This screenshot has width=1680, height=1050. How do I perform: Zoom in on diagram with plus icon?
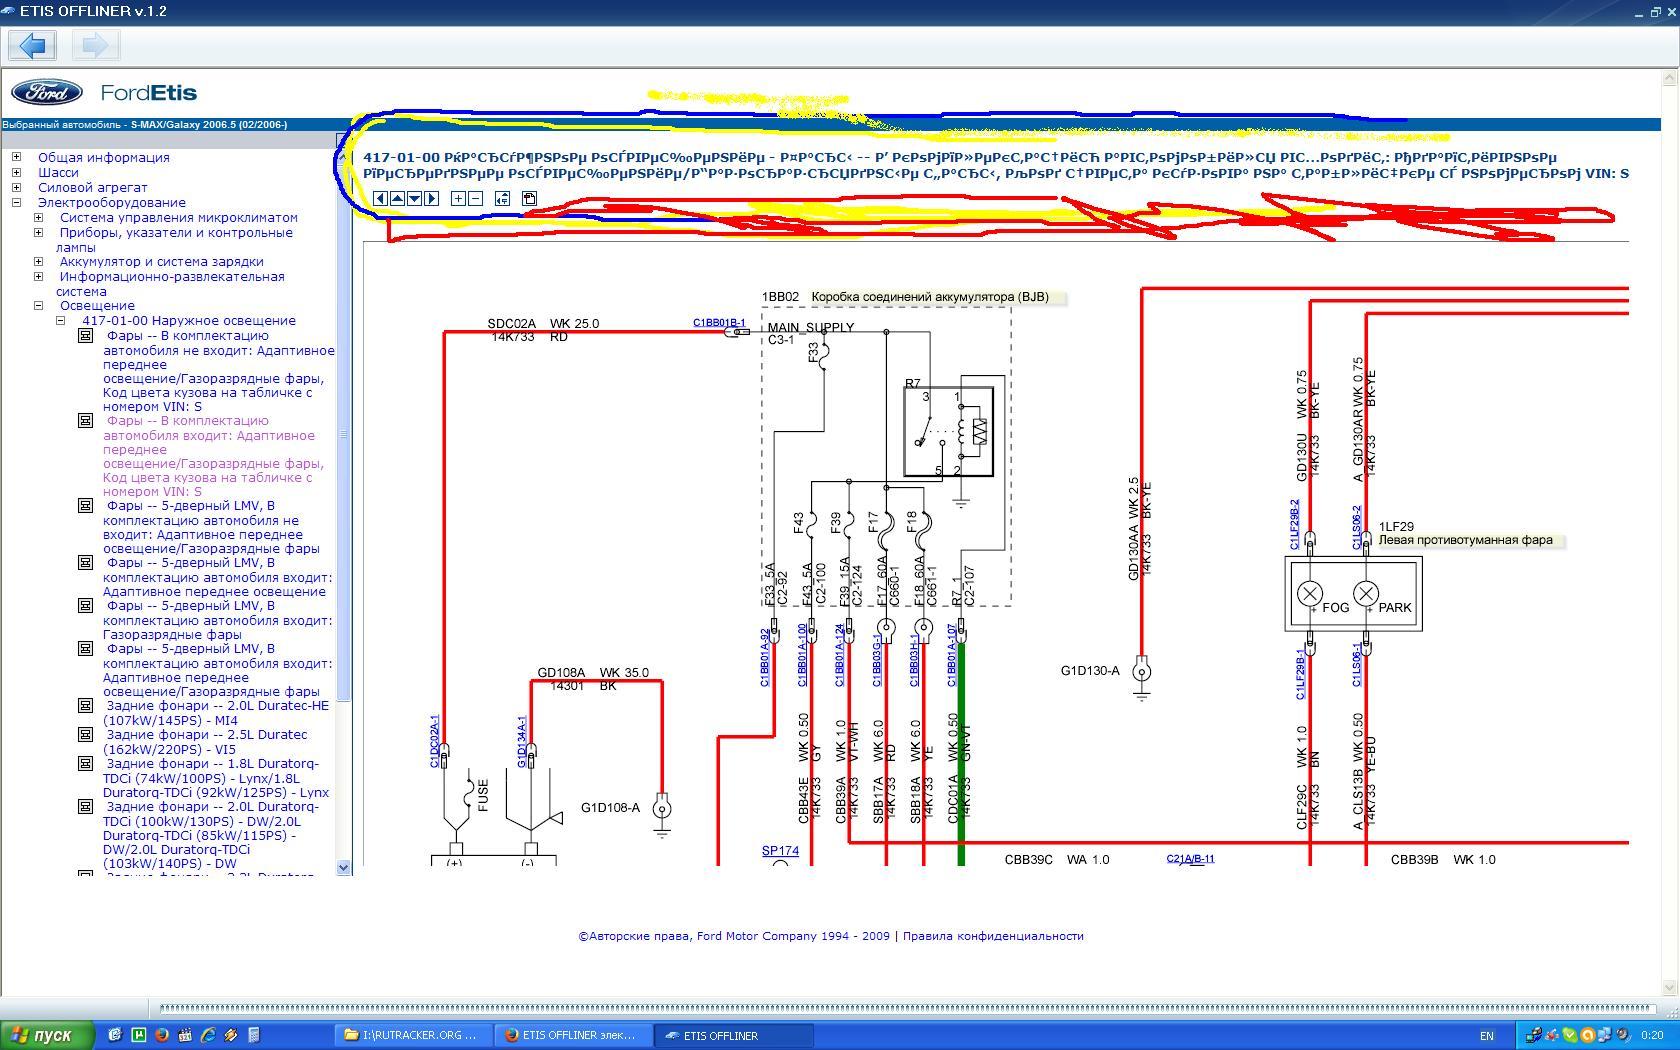pyautogui.click(x=458, y=198)
